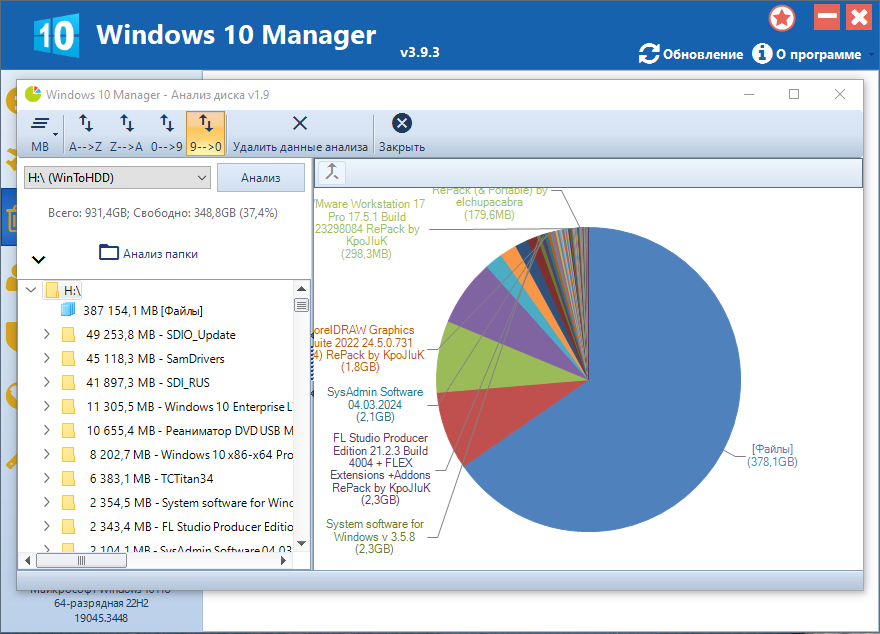The width and height of the screenshot is (880, 634).
Task: Open the H:\ (WinToHDD) drive dropdown
Action: coord(117,178)
